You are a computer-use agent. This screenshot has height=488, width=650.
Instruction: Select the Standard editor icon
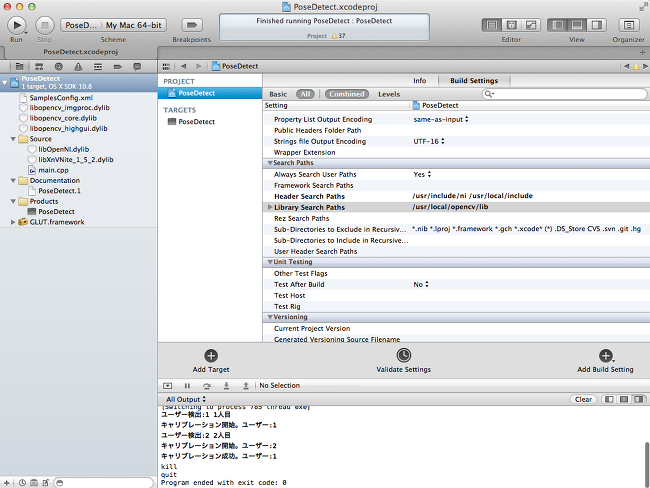pyautogui.click(x=492, y=25)
